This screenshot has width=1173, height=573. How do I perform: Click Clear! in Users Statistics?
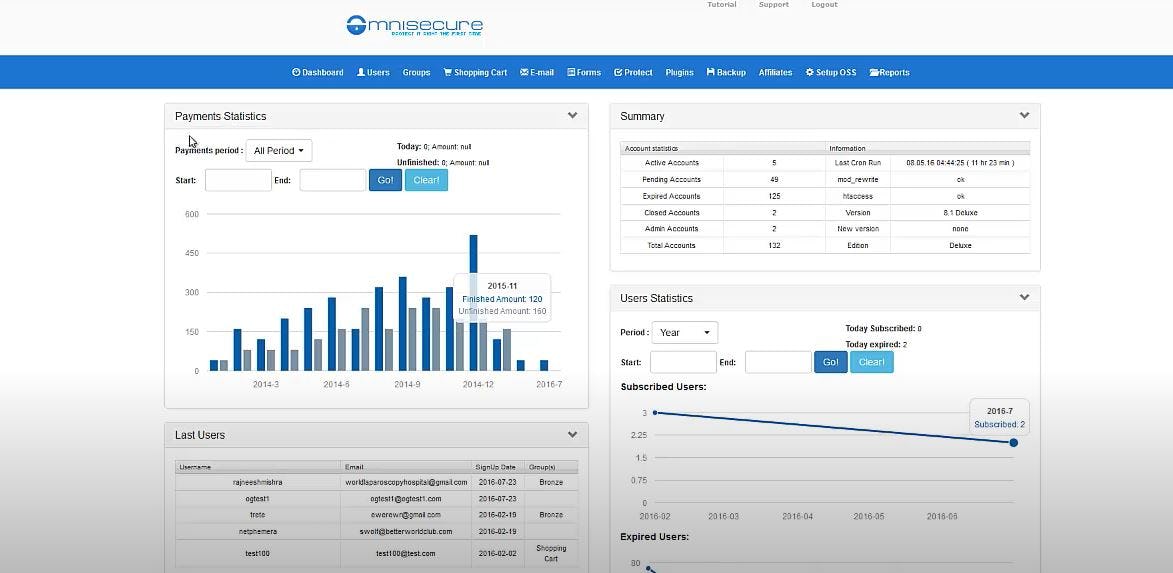point(872,362)
